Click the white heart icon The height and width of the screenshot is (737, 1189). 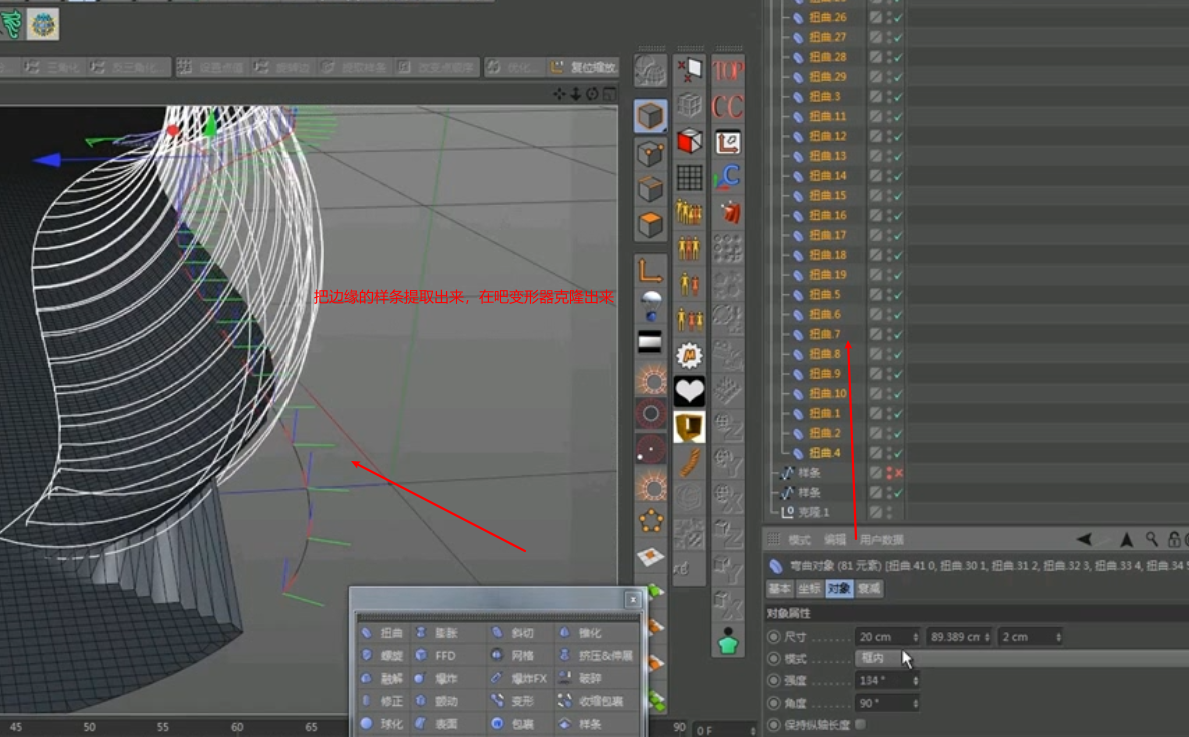(x=689, y=391)
